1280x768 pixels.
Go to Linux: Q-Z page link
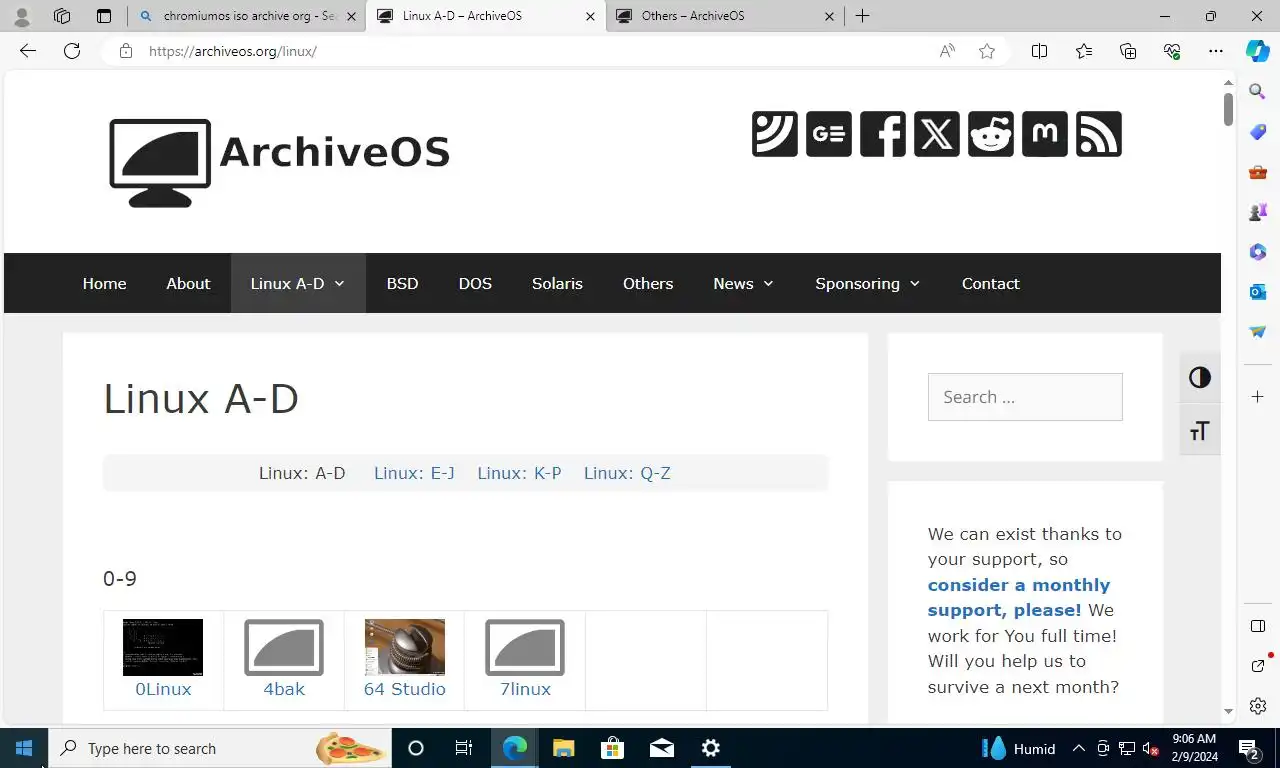pos(627,473)
